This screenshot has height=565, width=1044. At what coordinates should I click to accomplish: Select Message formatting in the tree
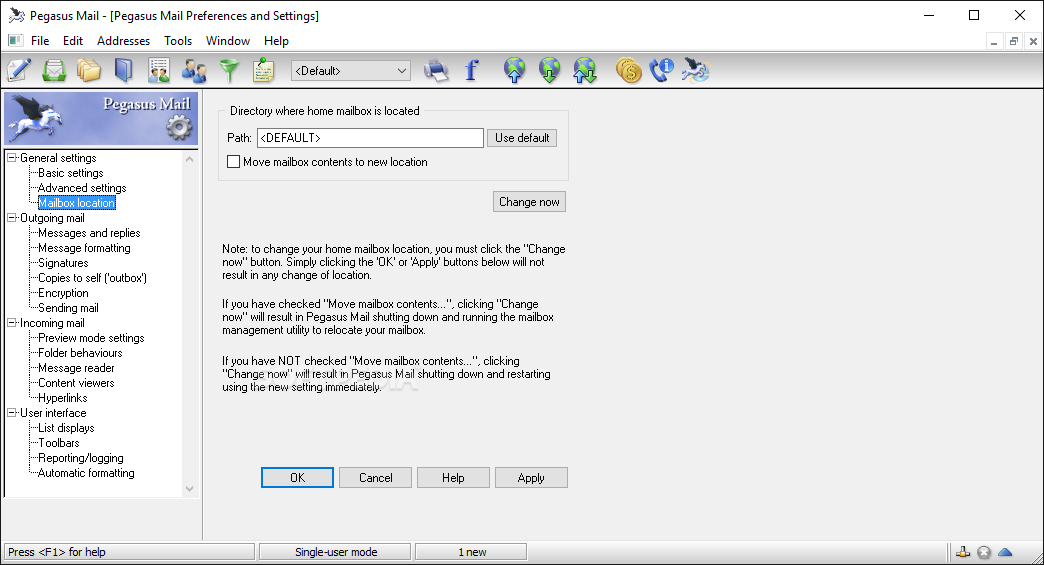[x=84, y=248]
